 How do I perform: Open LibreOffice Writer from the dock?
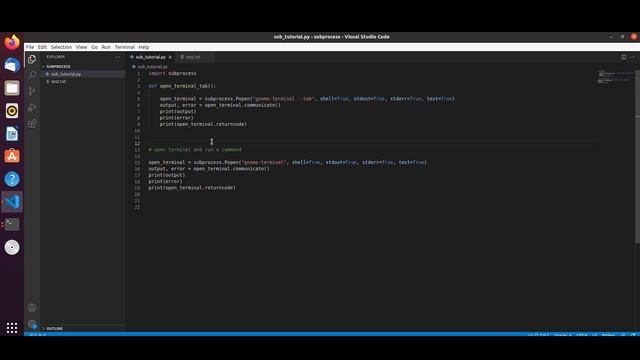pyautogui.click(x=12, y=133)
